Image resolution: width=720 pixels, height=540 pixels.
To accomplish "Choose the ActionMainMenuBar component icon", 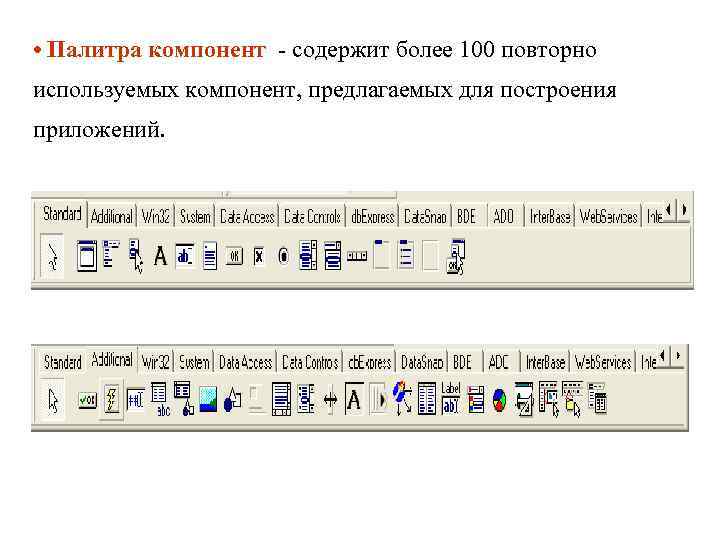I will click(x=549, y=399).
